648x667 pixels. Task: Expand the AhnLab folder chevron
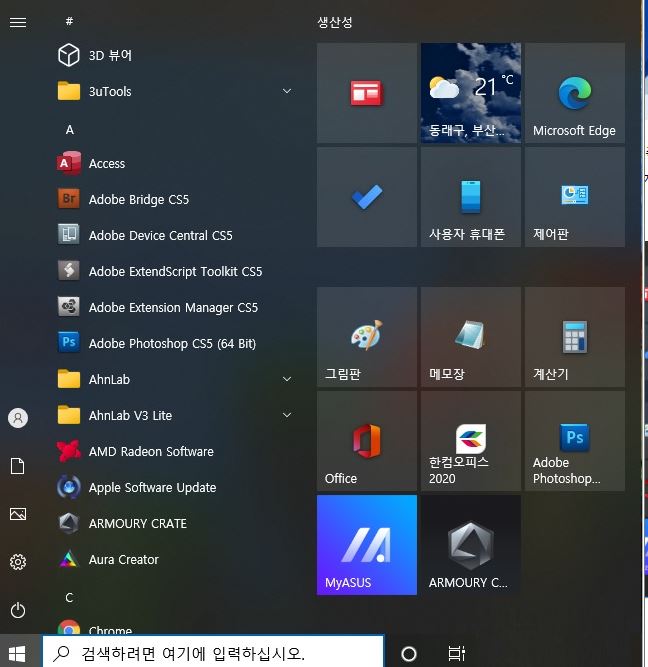287,379
